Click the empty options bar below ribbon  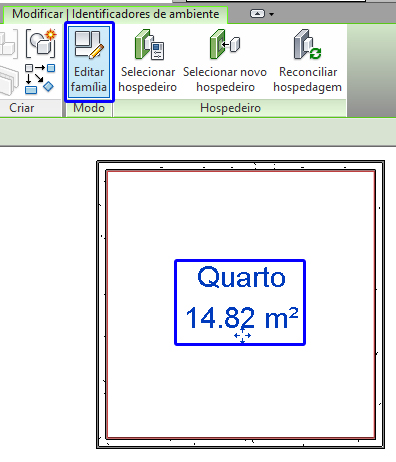point(198,132)
